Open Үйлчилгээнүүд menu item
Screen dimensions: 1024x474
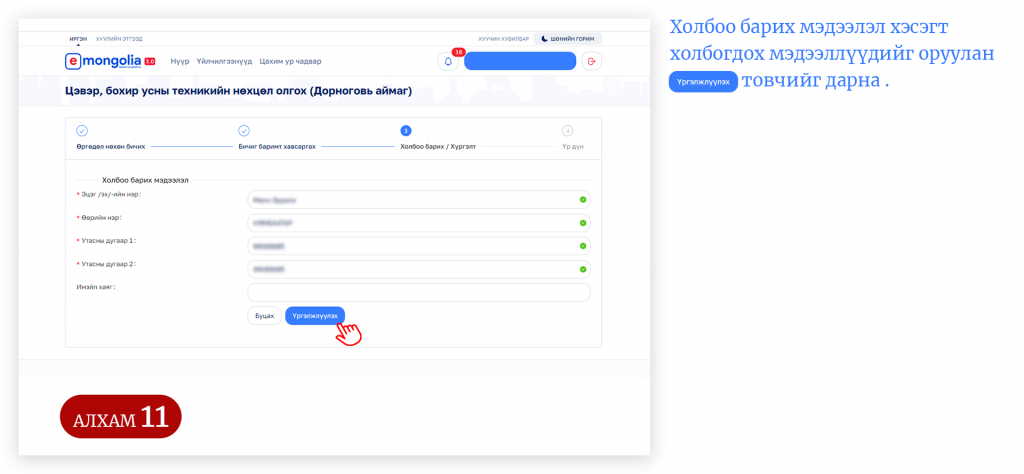[224, 61]
